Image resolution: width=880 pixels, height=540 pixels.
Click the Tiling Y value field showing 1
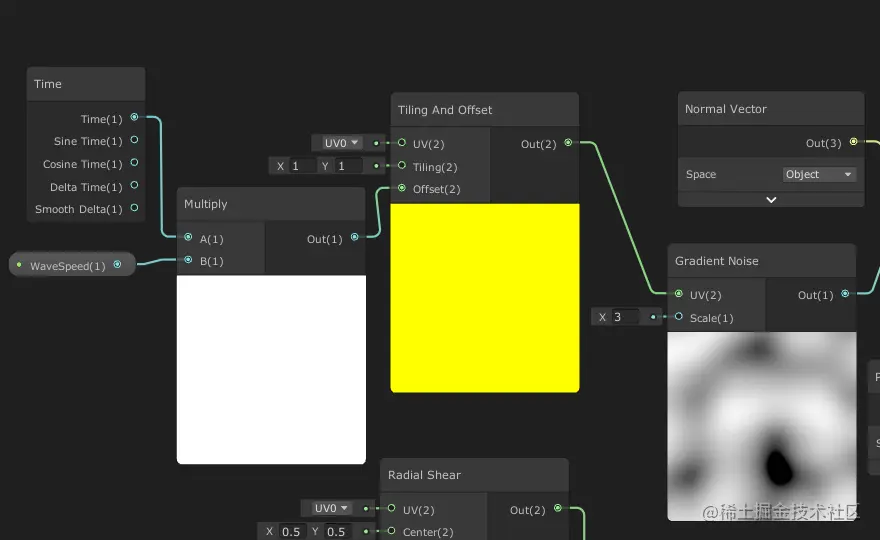point(348,166)
